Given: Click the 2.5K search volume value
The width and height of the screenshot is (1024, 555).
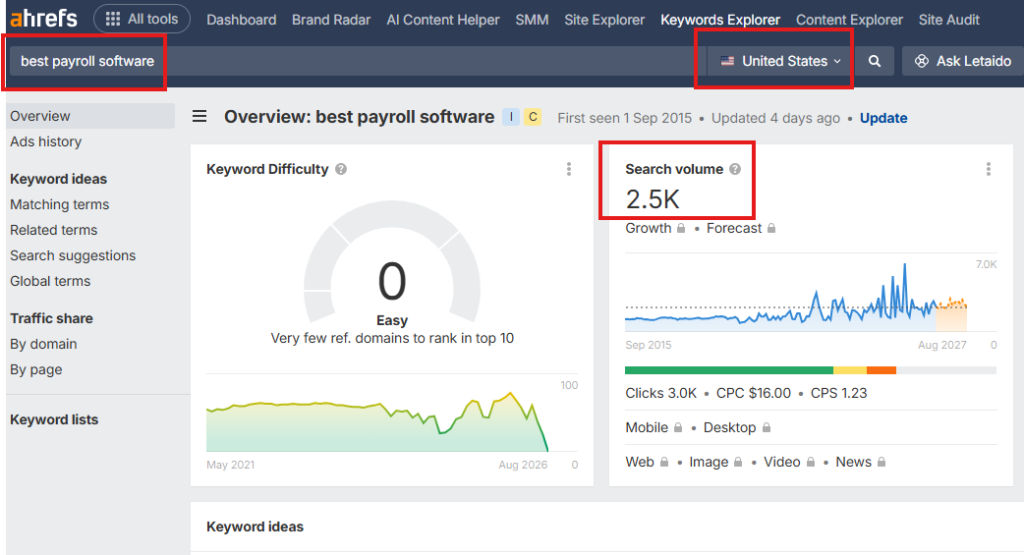Looking at the screenshot, I should pyautogui.click(x=652, y=199).
